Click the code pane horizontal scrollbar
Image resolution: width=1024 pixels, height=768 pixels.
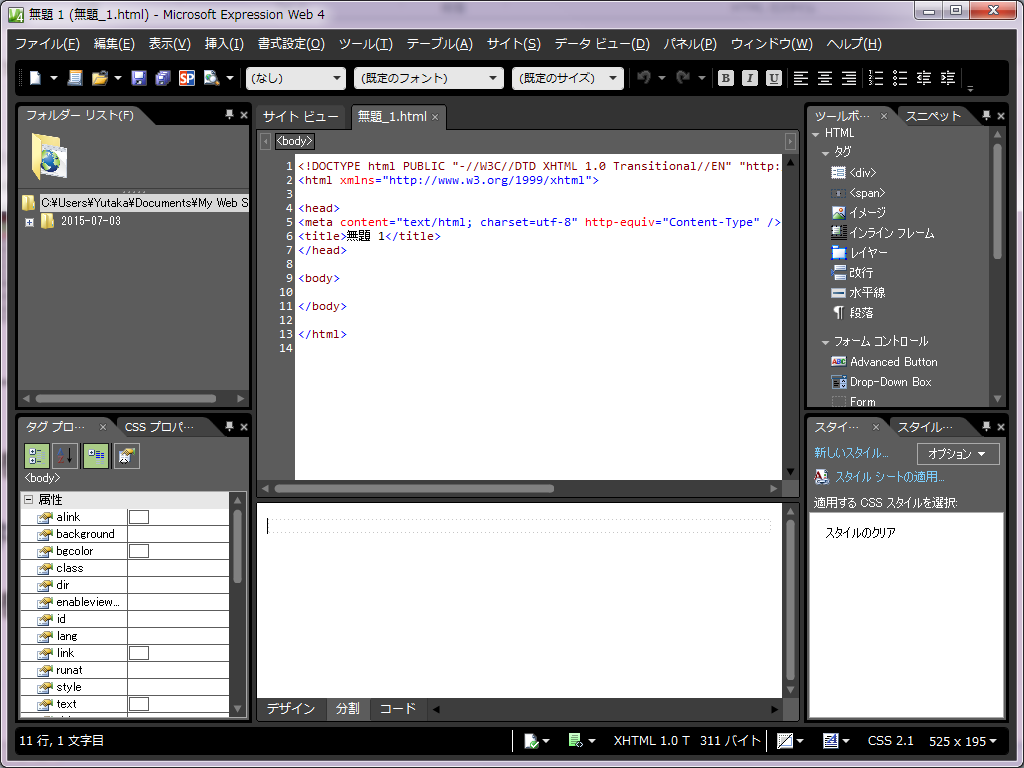pos(414,488)
